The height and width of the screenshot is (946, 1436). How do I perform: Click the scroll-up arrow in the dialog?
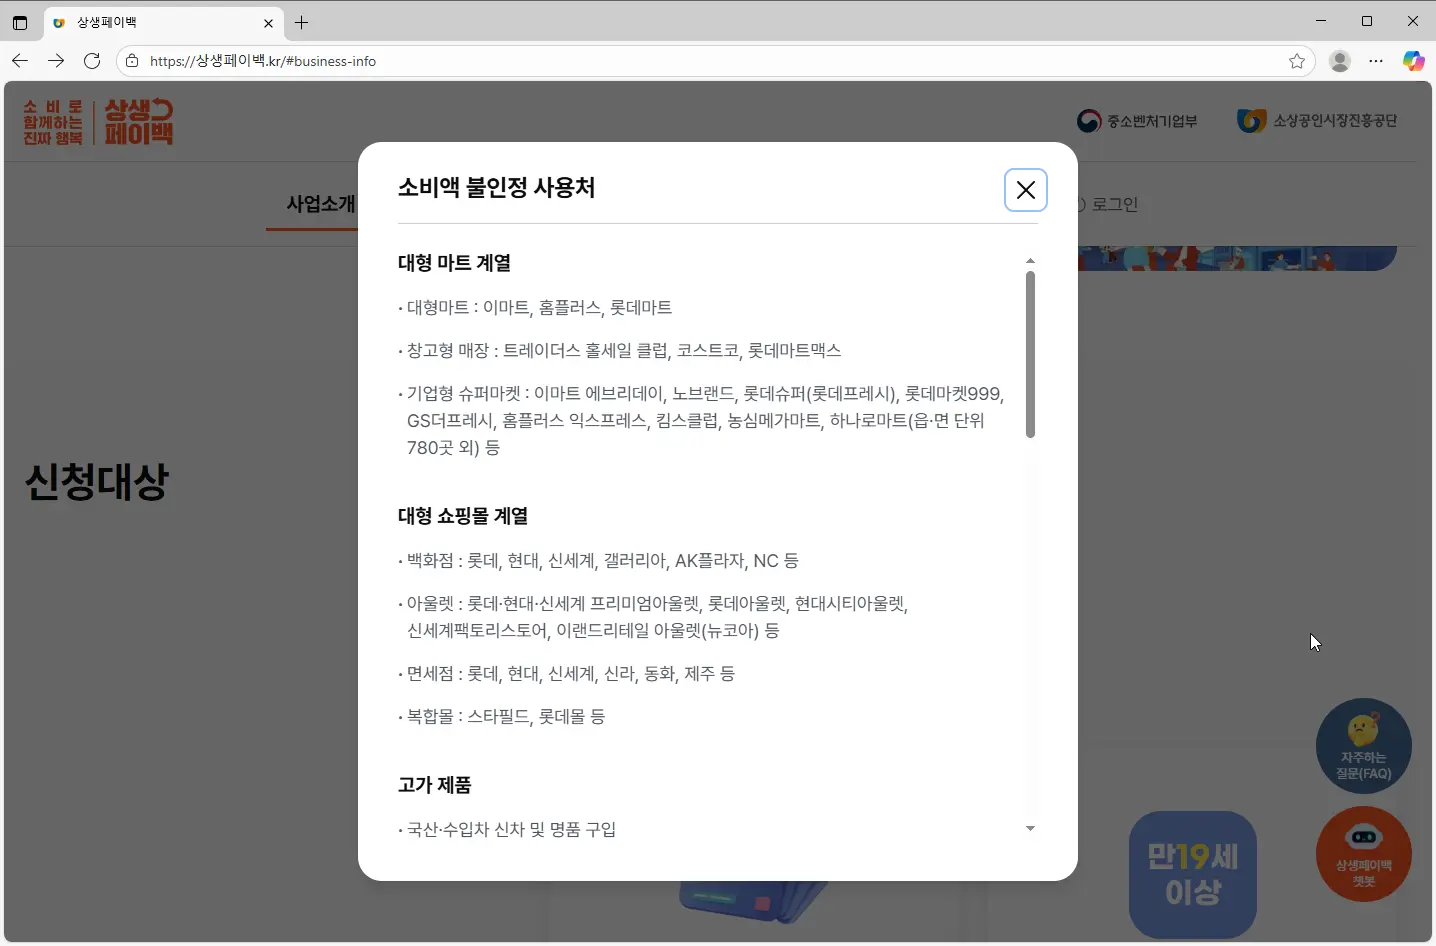click(x=1031, y=260)
